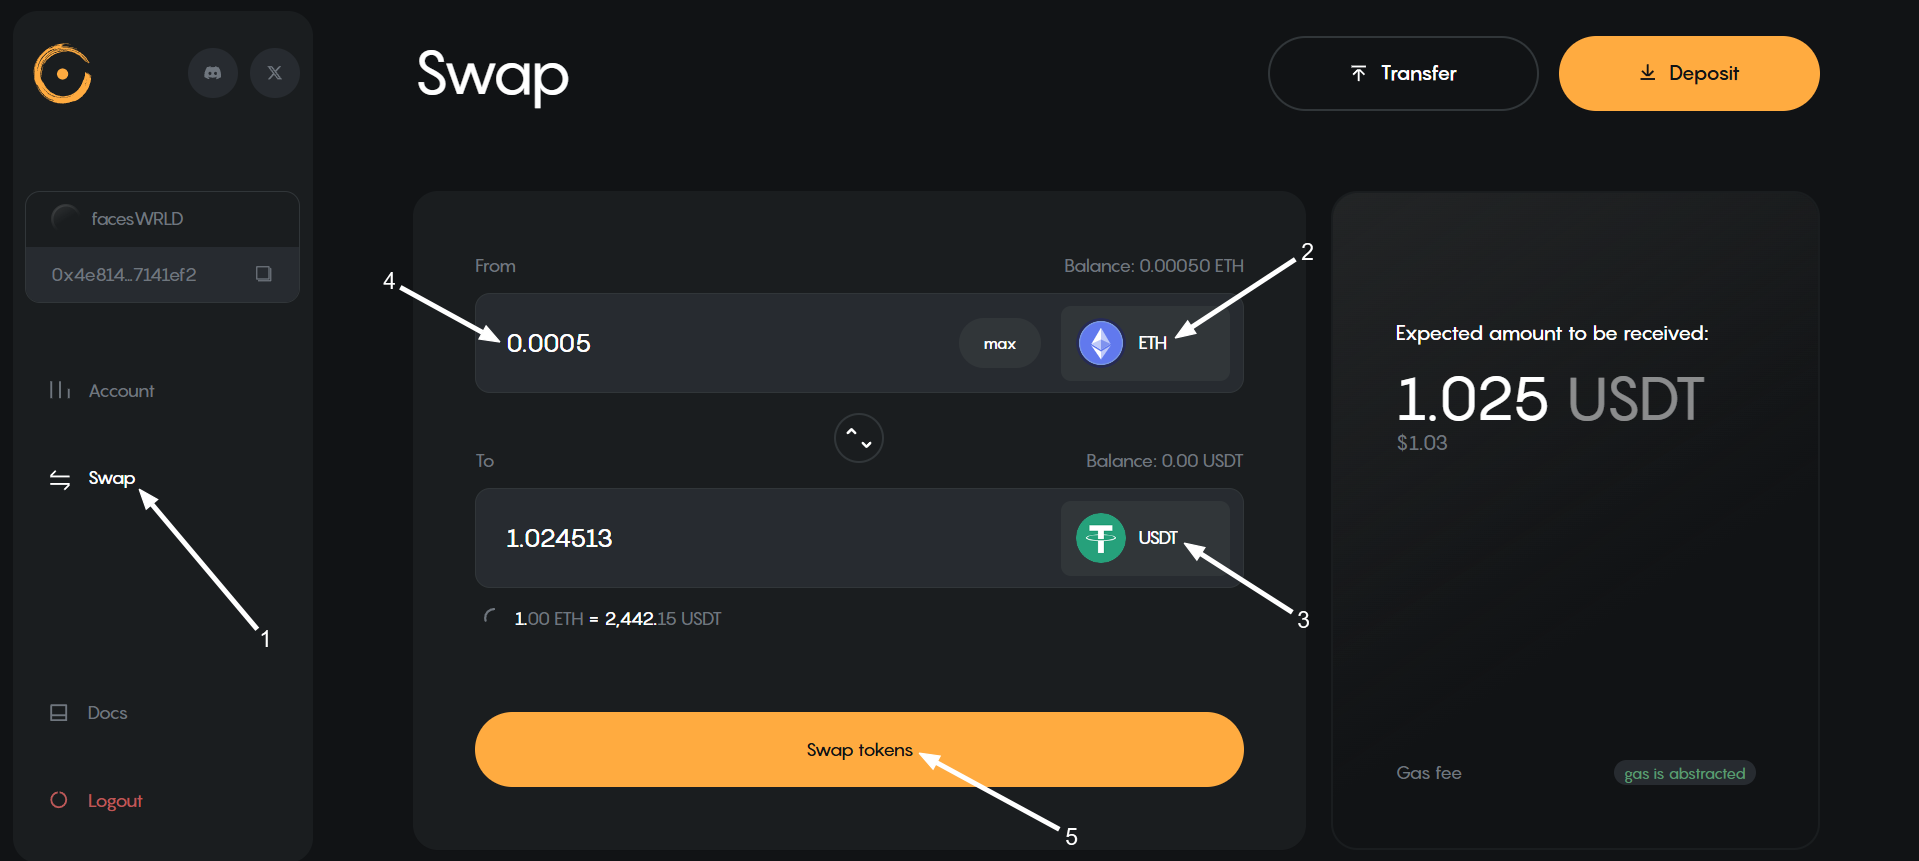Click the Docs book icon

[59, 713]
